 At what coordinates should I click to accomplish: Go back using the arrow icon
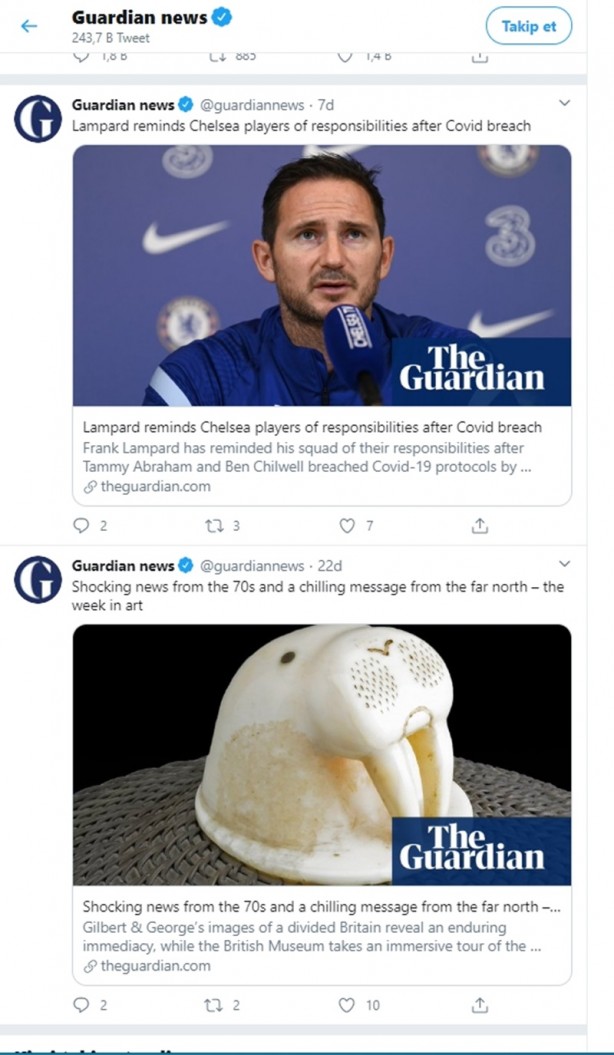click(28, 26)
